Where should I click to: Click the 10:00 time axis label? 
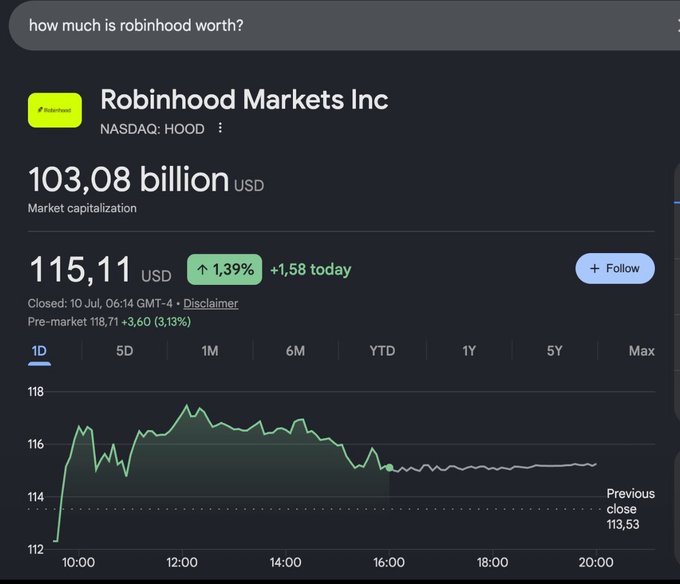click(x=78, y=562)
